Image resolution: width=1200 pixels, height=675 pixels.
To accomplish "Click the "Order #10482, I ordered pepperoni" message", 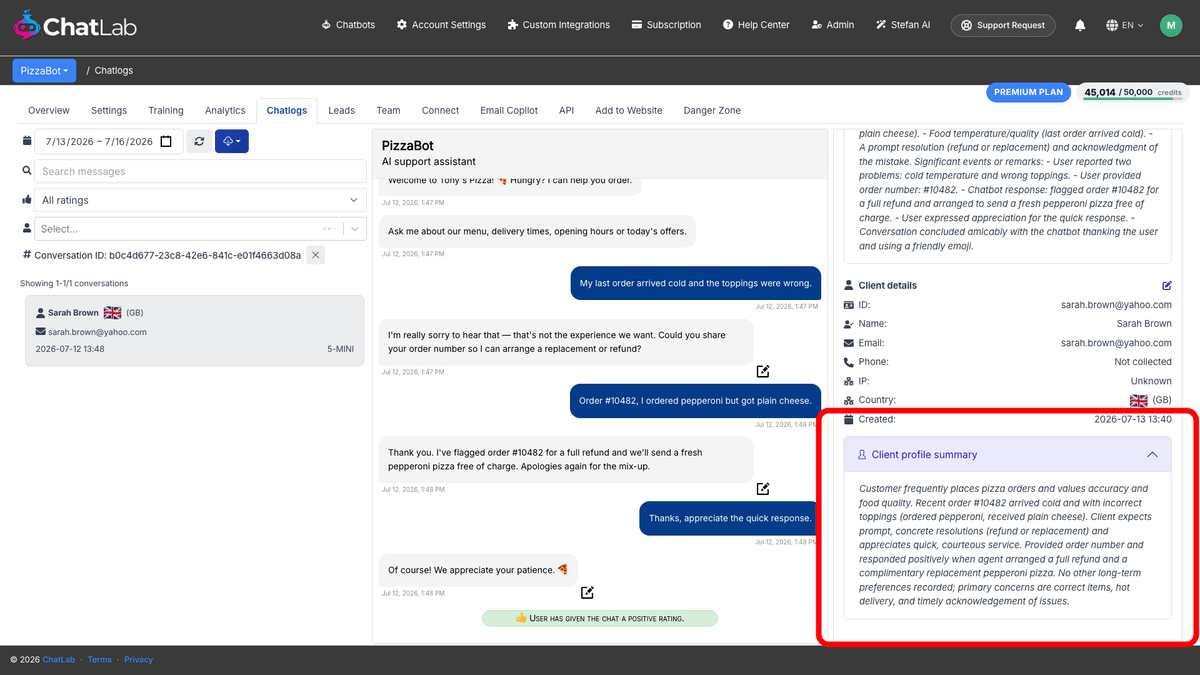I will click(x=695, y=401).
